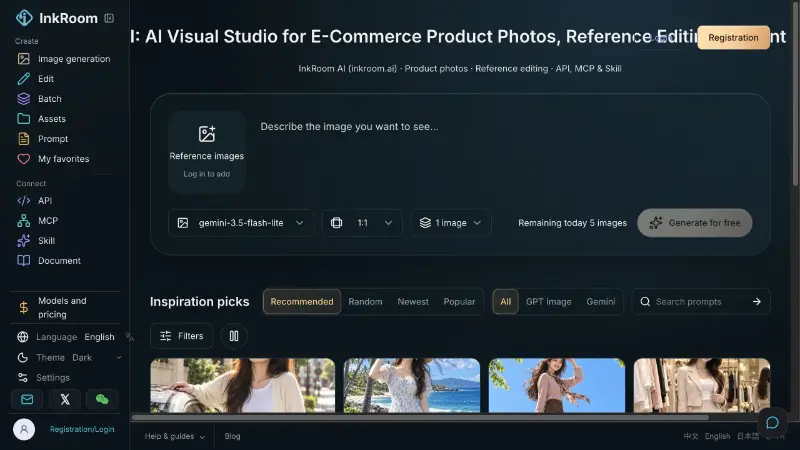Open the MCP connection icon
This screenshot has width=800, height=450.
23,220
